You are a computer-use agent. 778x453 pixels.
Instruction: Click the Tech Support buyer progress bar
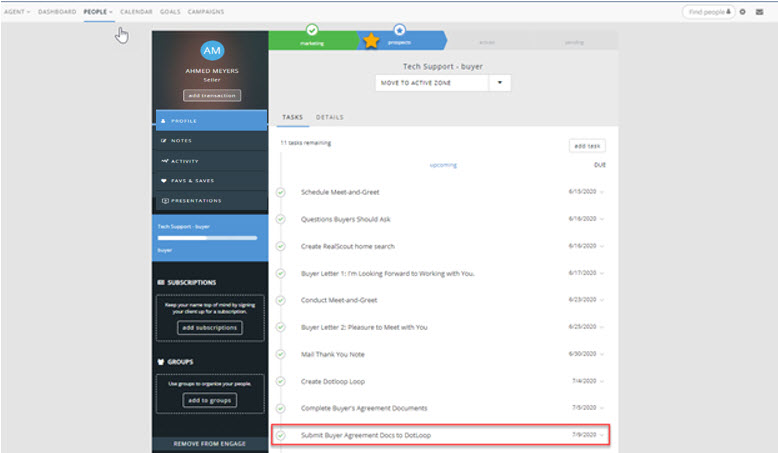pos(207,238)
